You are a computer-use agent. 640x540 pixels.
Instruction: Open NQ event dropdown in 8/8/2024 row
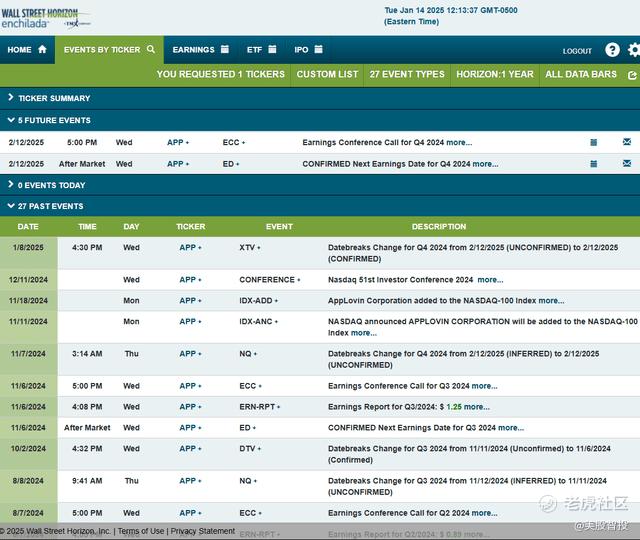(248, 481)
